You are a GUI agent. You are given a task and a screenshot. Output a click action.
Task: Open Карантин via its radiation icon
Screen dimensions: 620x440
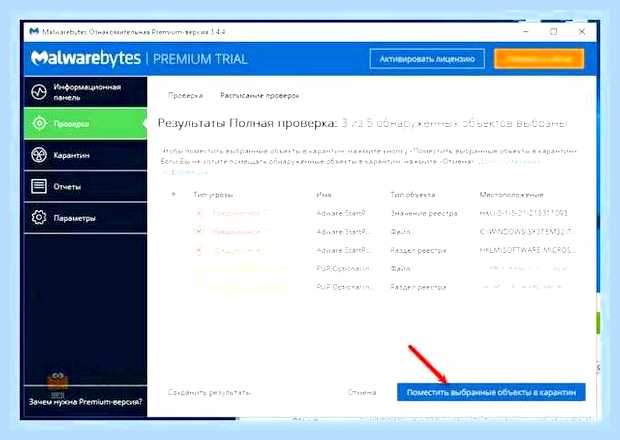pos(39,155)
